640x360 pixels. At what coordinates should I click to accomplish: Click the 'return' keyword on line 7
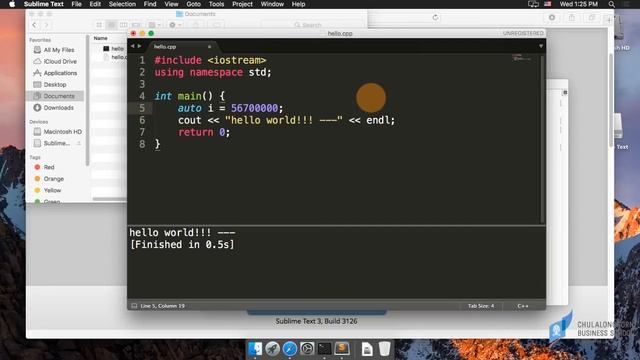pyautogui.click(x=196, y=132)
